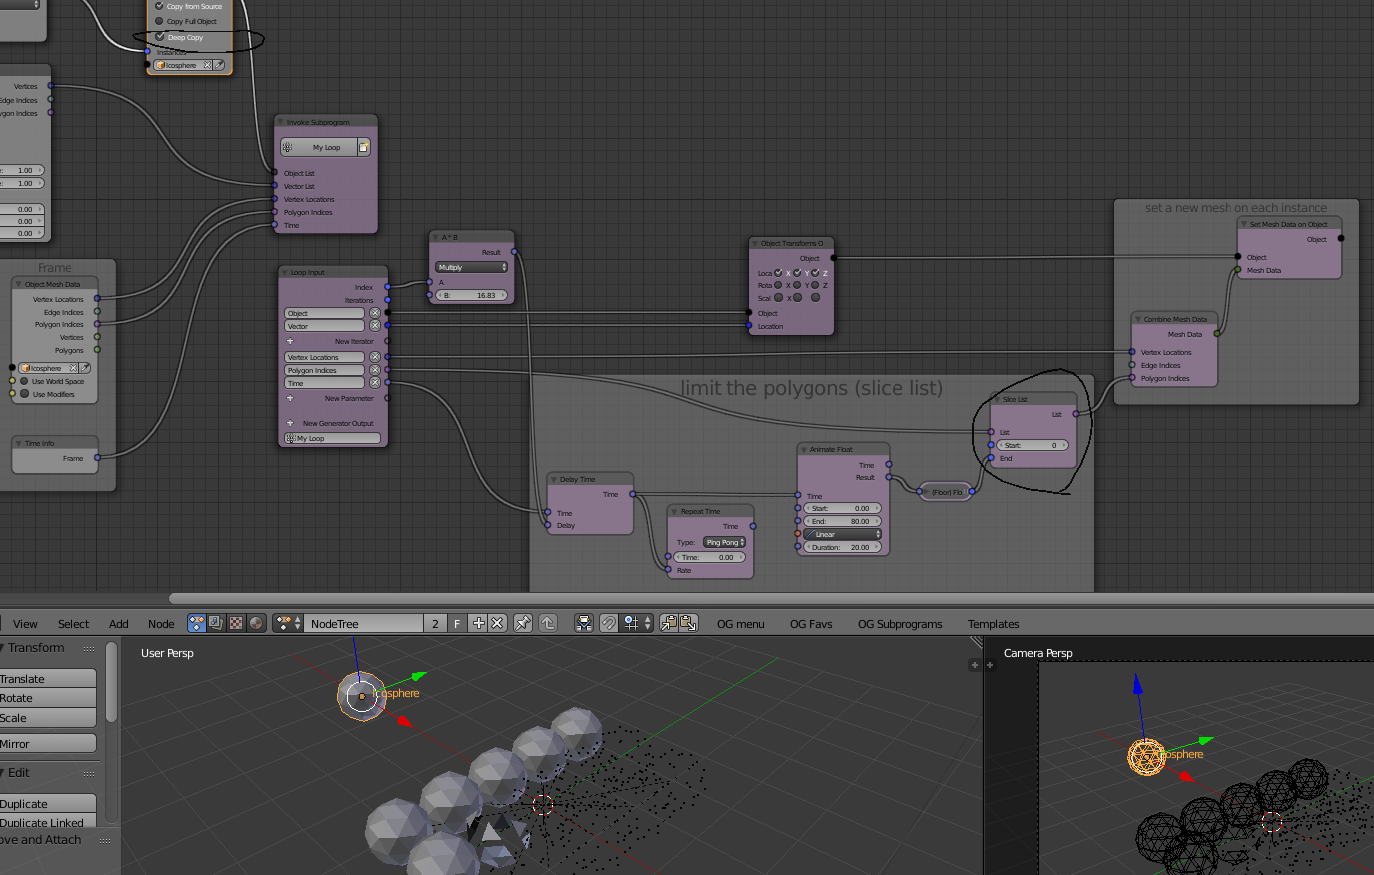Toggle Rotation X in Object Transforms node
The width and height of the screenshot is (1374, 875).
pos(778,285)
